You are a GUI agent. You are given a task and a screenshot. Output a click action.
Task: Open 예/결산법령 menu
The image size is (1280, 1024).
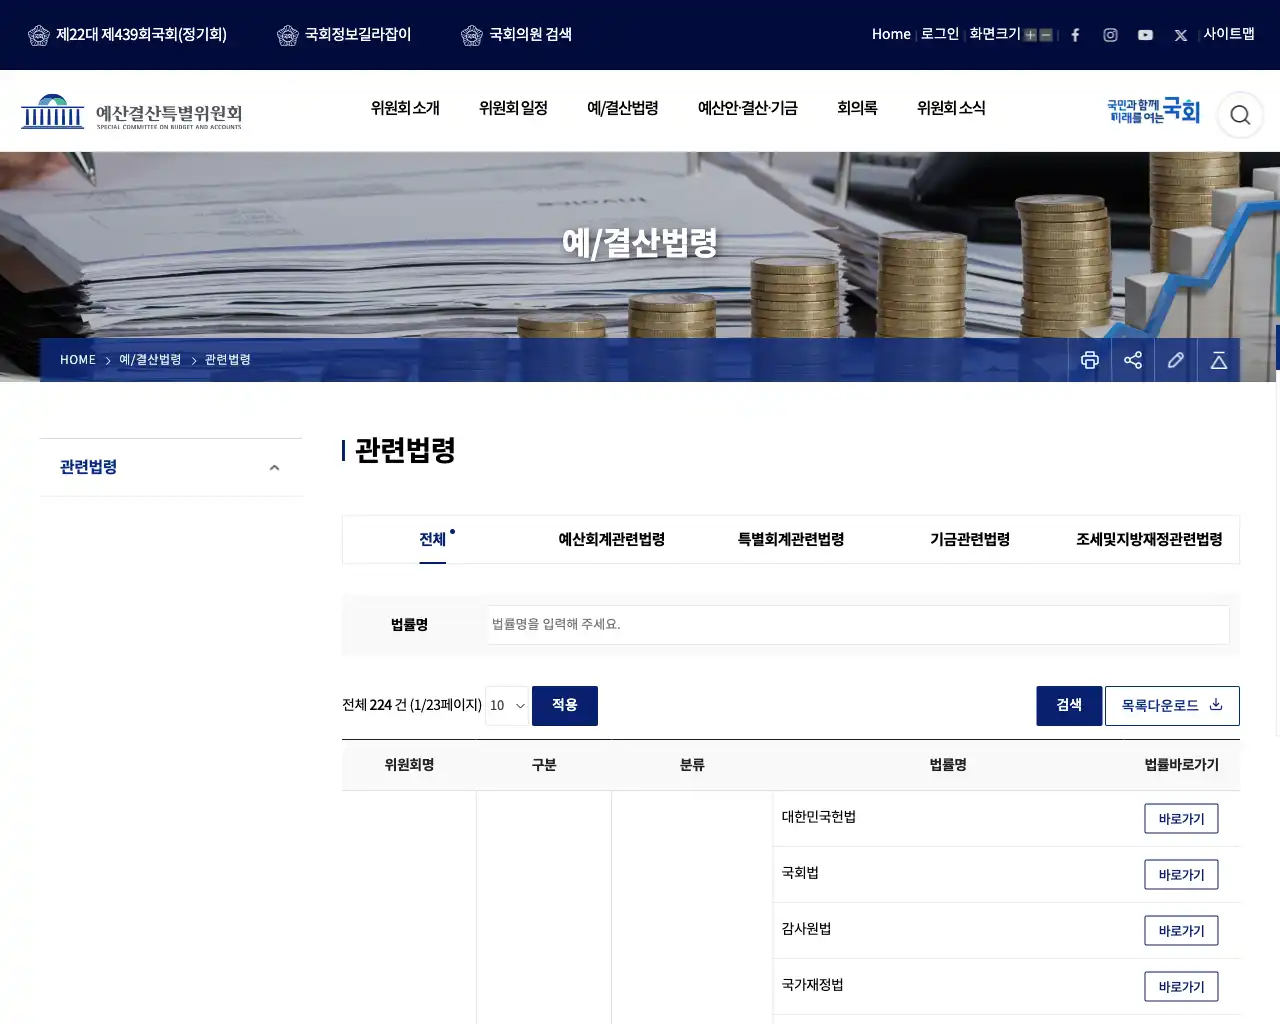point(622,108)
